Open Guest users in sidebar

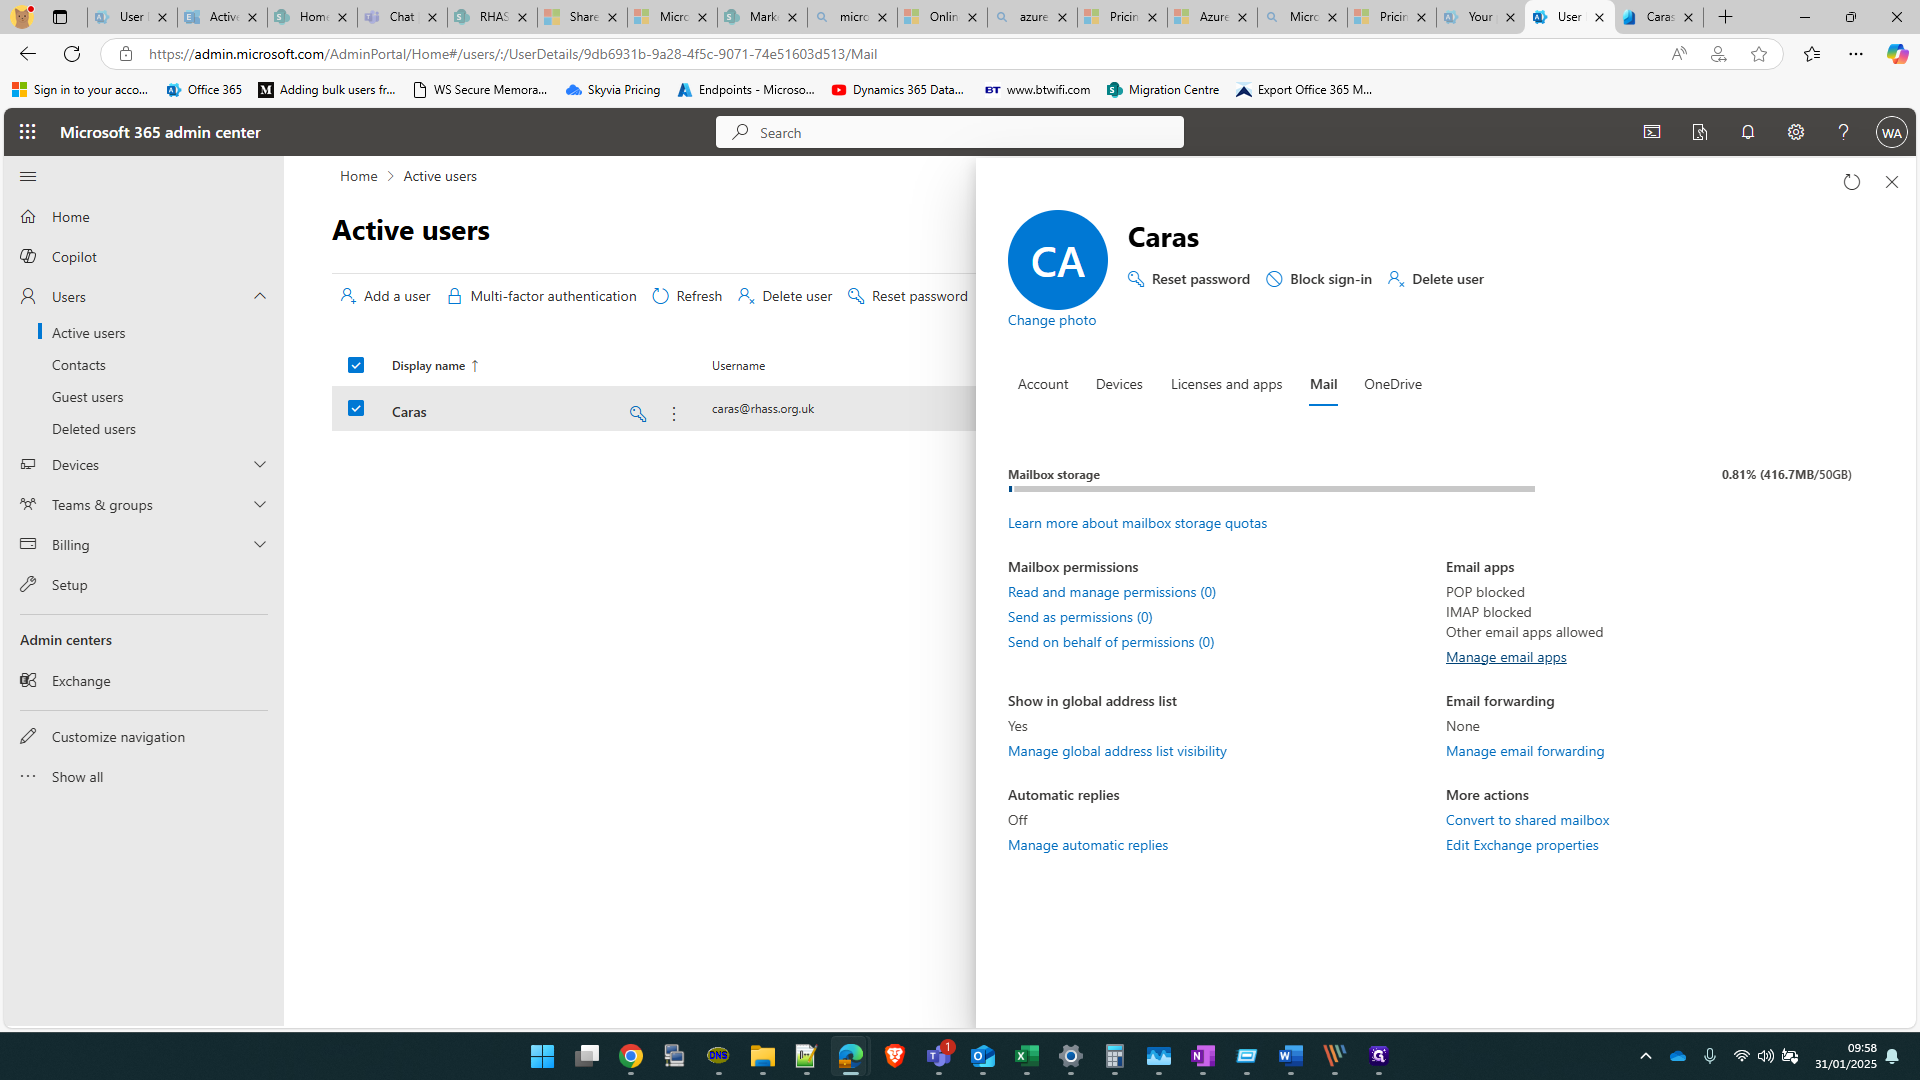[x=88, y=397]
